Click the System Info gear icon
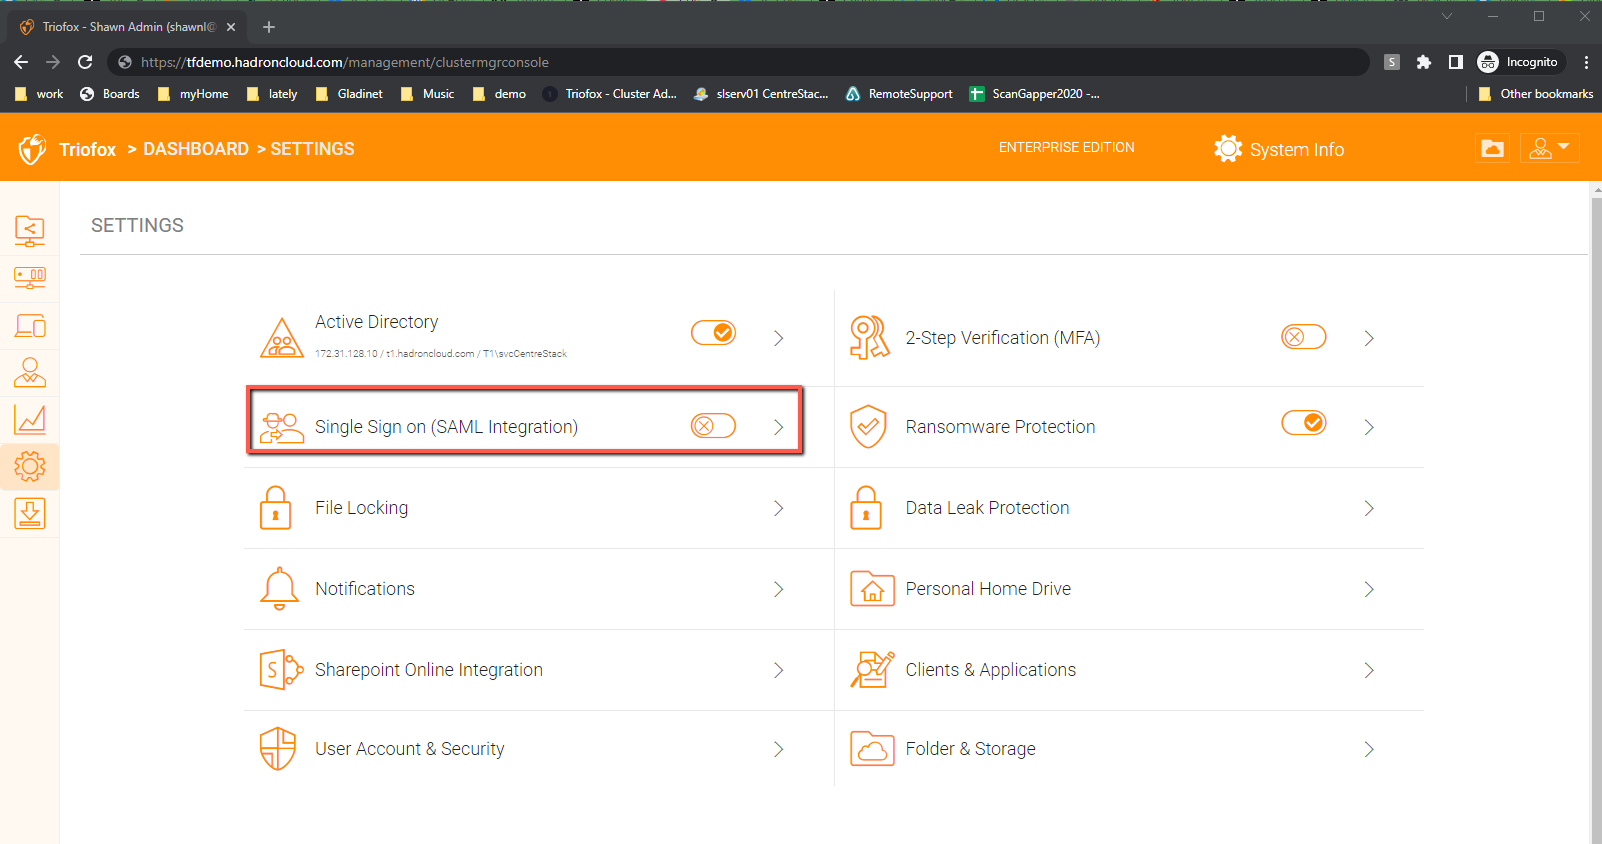This screenshot has height=844, width=1602. point(1228,149)
